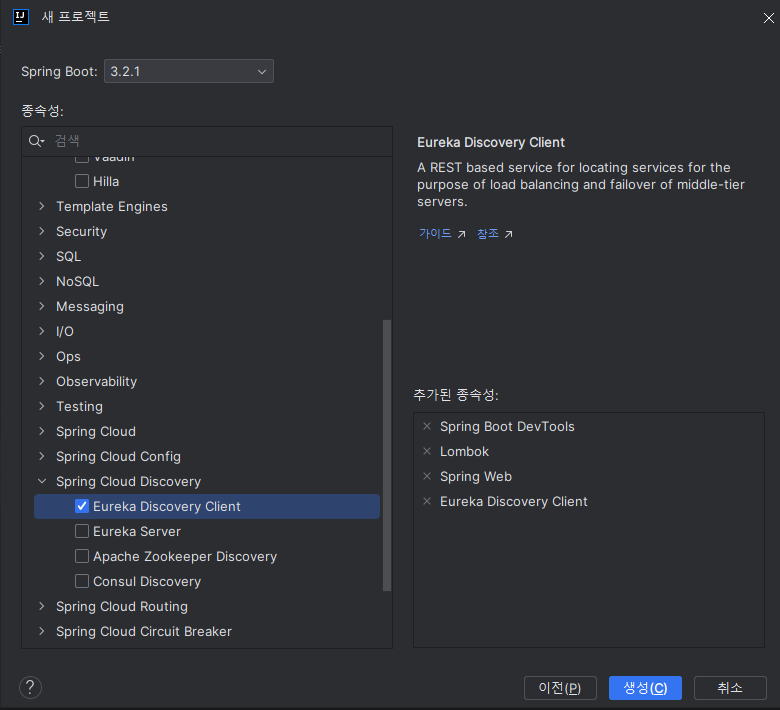780x710 pixels.
Task: Collapse the Spring Cloud Discovery category
Action: click(x=42, y=481)
